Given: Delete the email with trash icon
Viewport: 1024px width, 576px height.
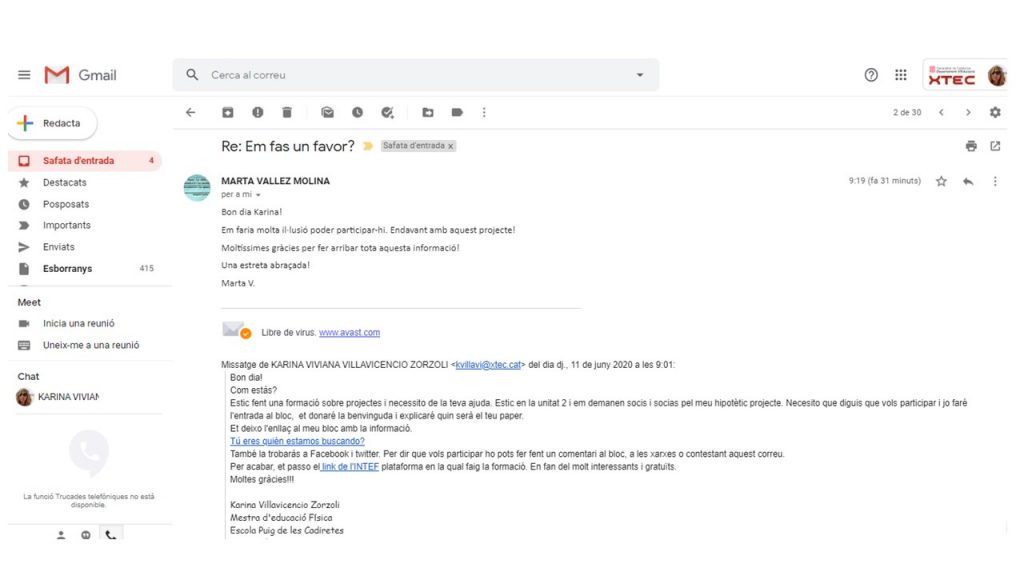Looking at the screenshot, I should [287, 113].
